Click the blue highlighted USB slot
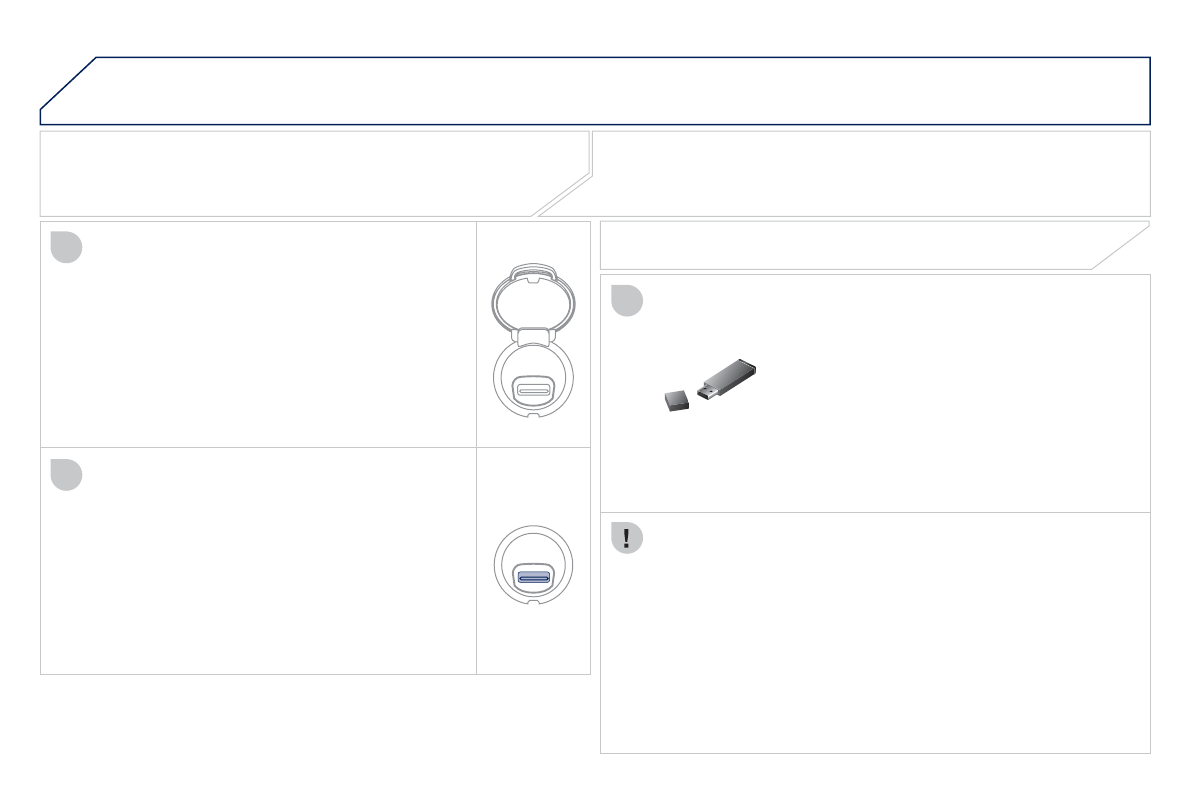1191x794 pixels. [x=533, y=577]
